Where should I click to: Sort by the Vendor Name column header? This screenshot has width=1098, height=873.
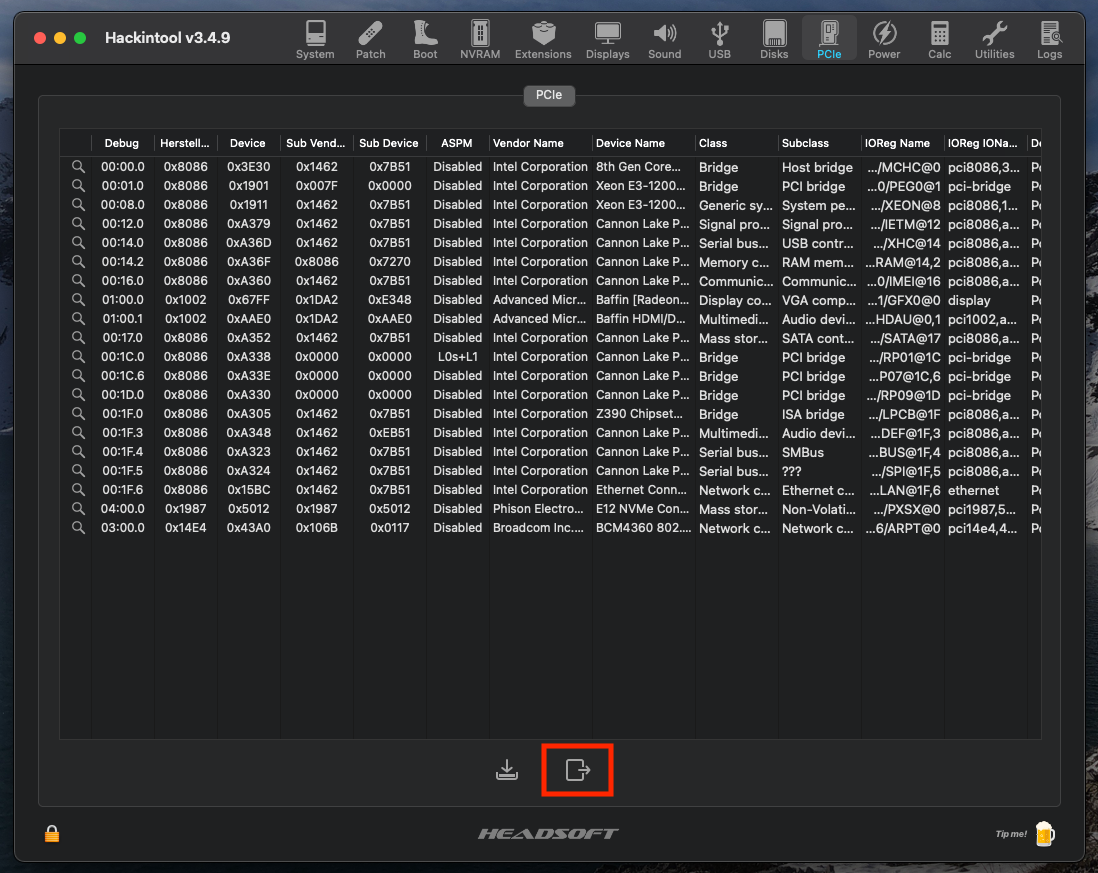[540, 143]
